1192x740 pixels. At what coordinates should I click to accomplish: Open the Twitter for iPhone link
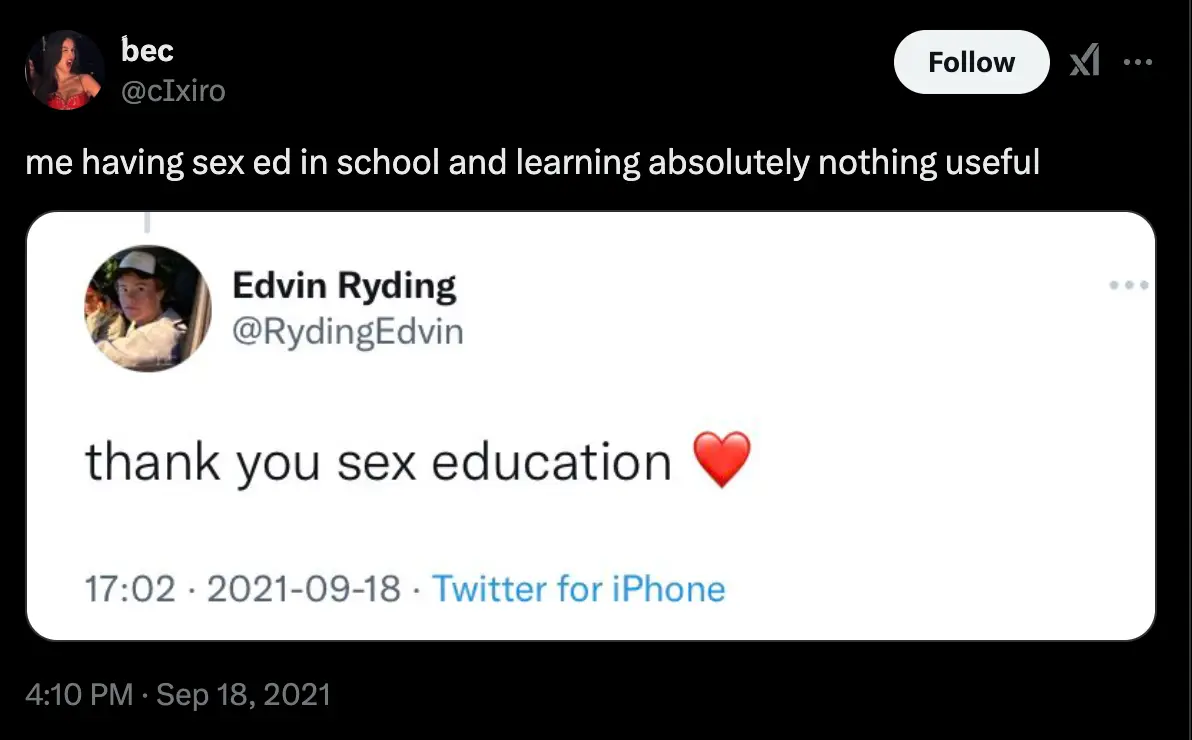tap(578, 588)
